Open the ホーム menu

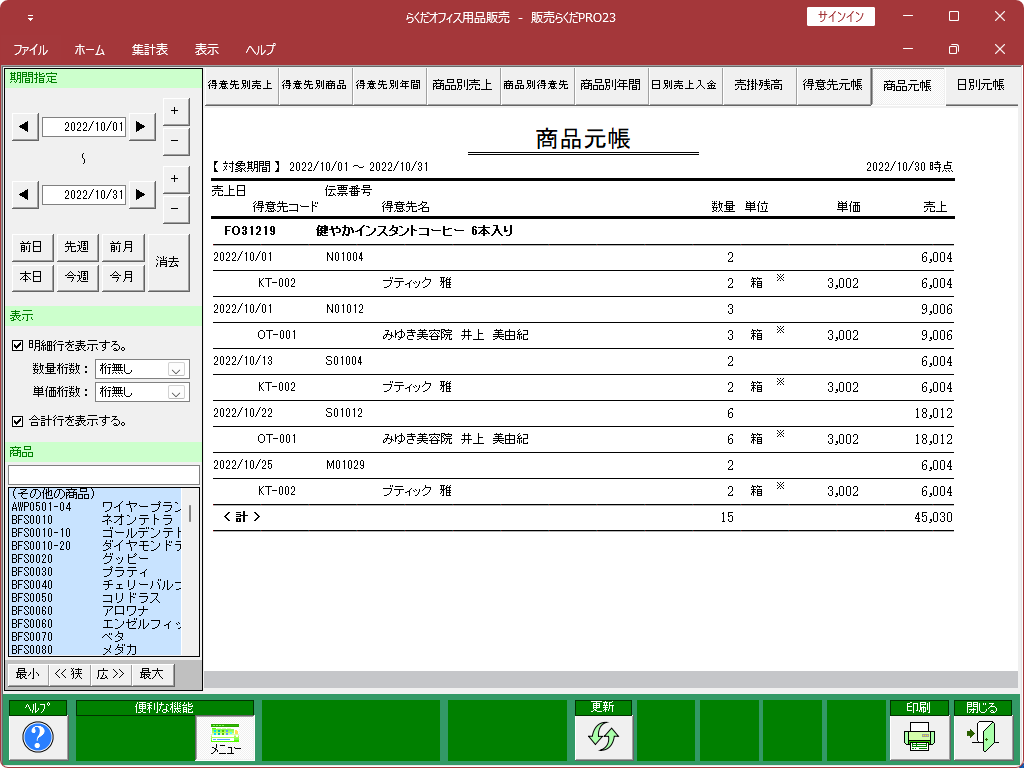pos(89,50)
